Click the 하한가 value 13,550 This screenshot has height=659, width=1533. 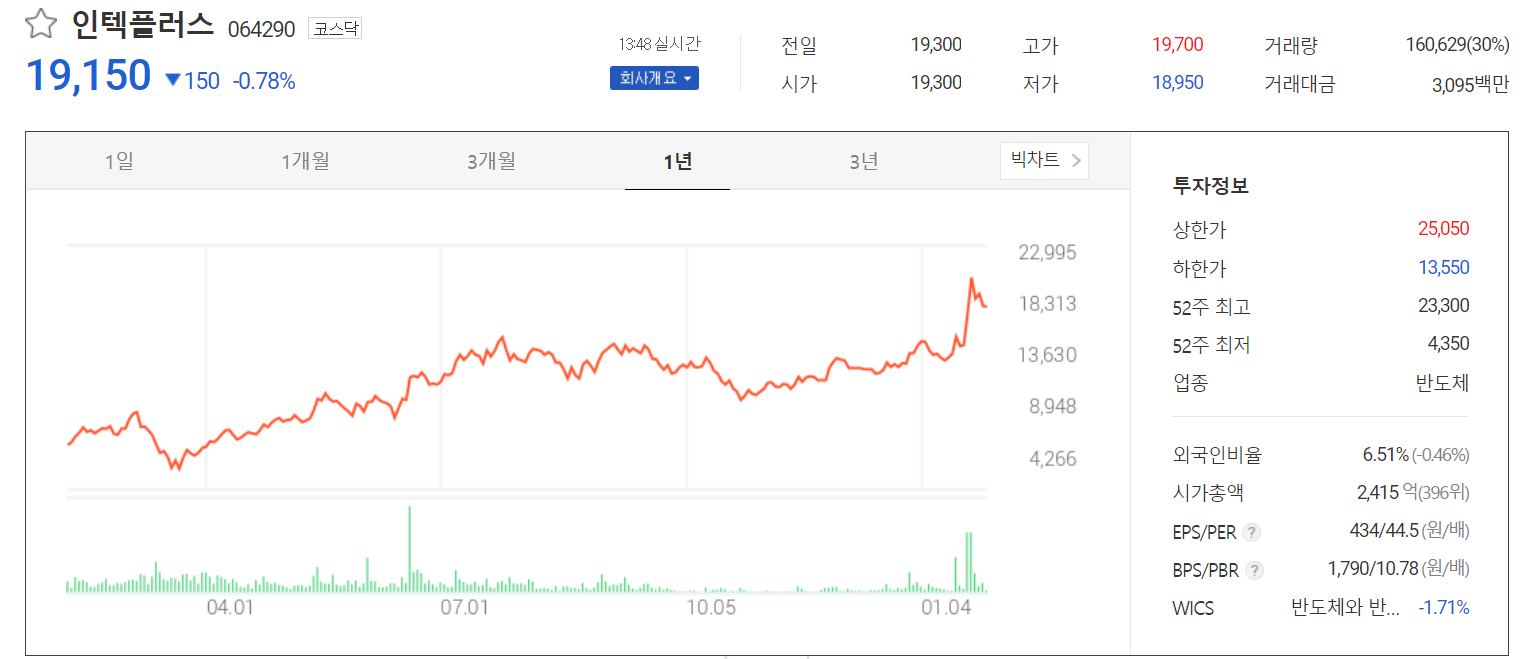[x=1443, y=267]
